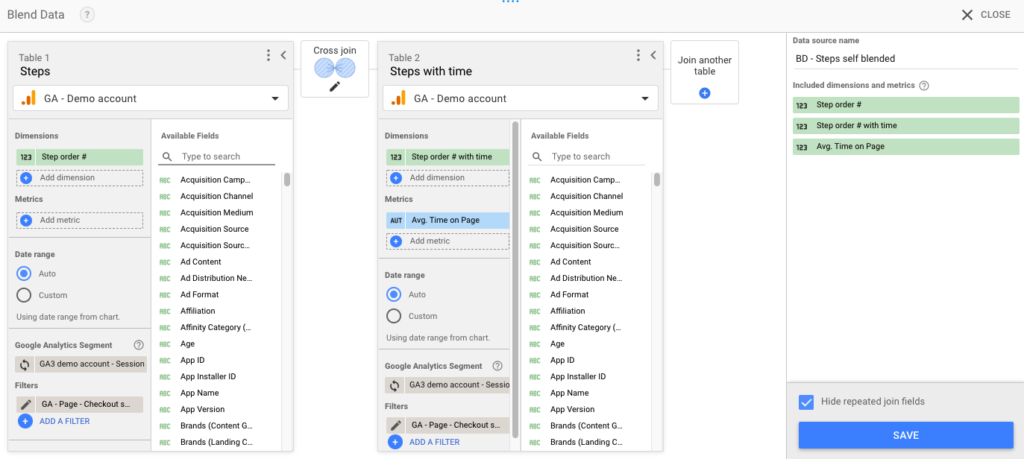Image resolution: width=1024 pixels, height=459 pixels.
Task: Click ABC icon beside Table 2 Affiliation
Action: [x=535, y=311]
